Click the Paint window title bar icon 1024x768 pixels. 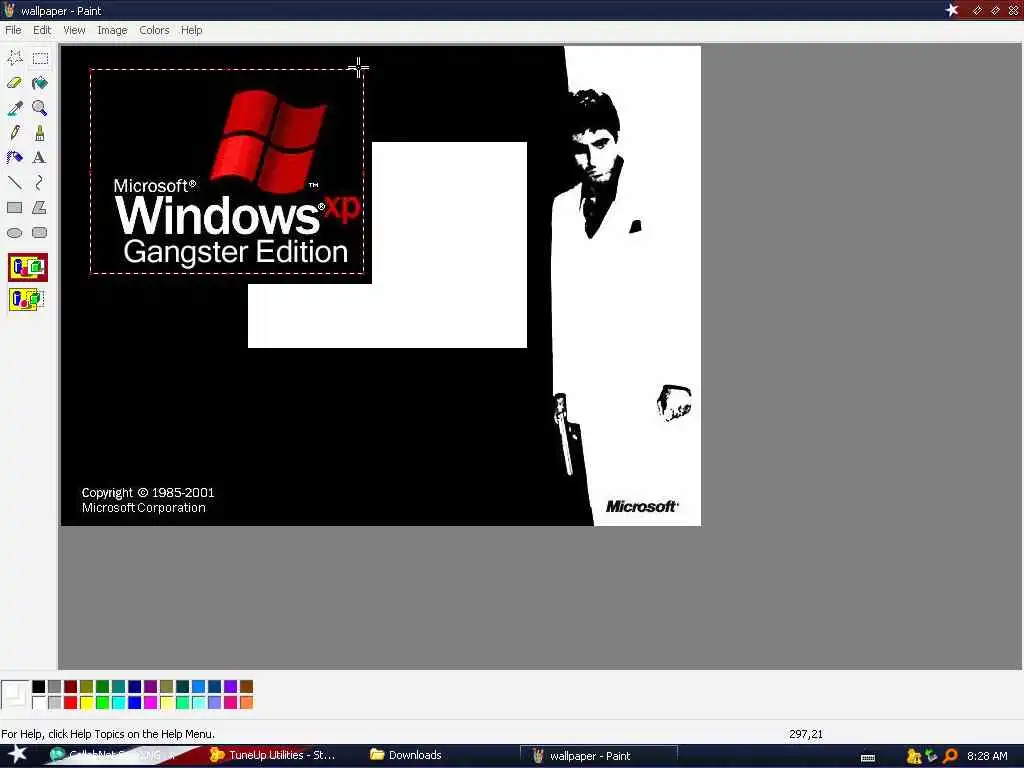(9, 10)
